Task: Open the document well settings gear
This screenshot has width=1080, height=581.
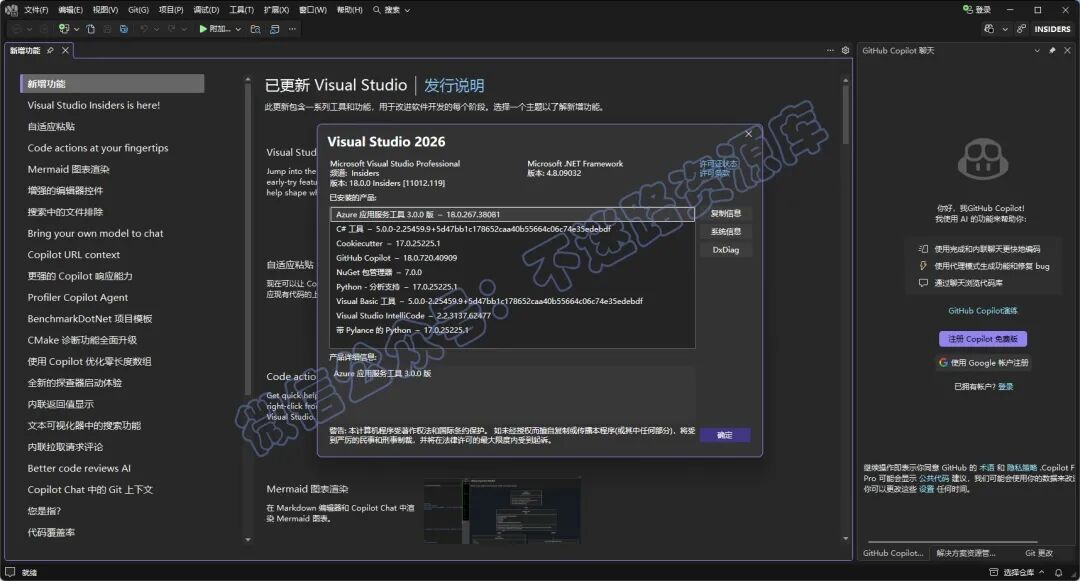Action: point(845,50)
